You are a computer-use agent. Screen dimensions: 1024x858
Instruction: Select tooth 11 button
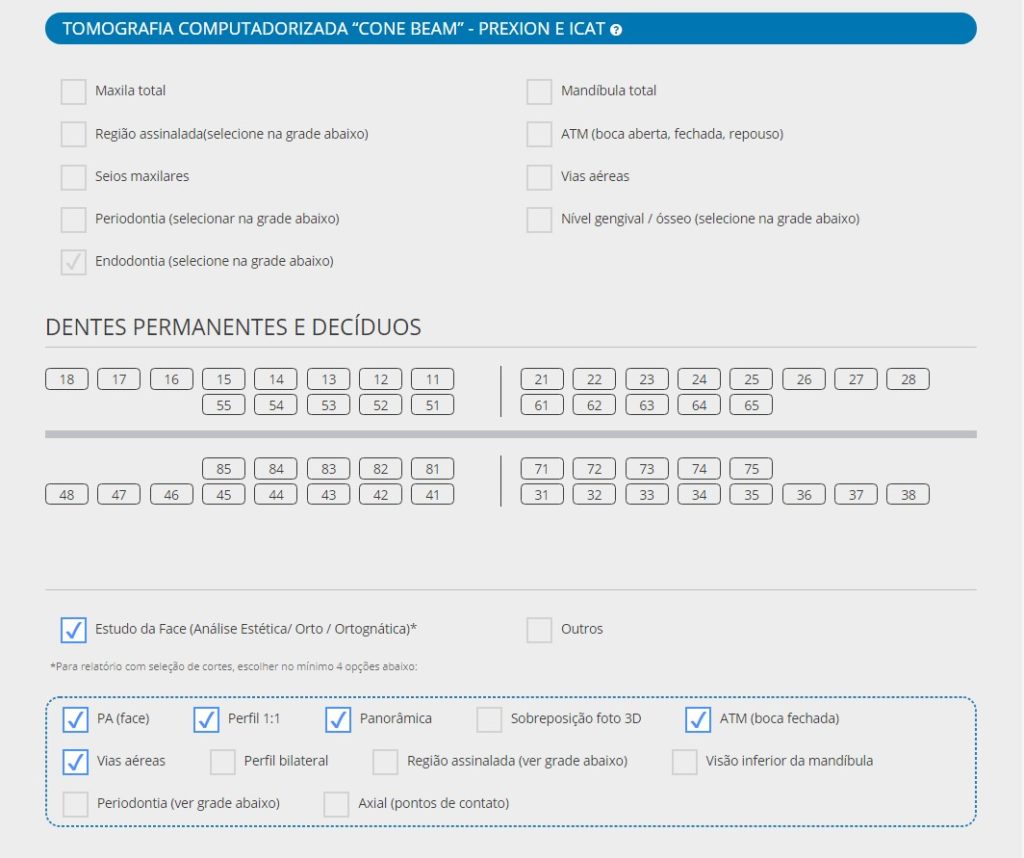(x=432, y=379)
